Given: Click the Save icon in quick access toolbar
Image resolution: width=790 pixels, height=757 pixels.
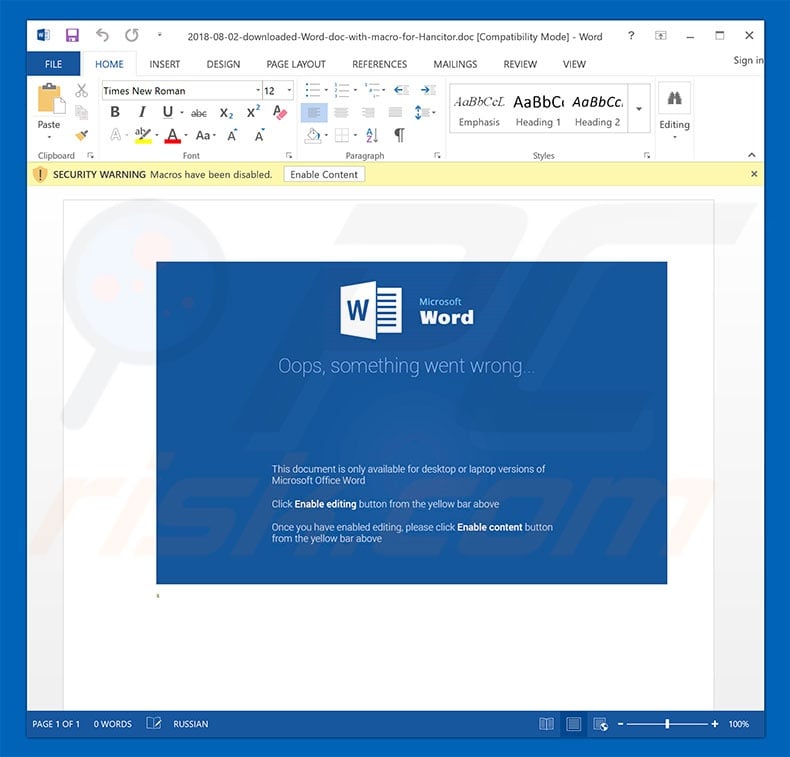Looking at the screenshot, I should click(x=72, y=35).
